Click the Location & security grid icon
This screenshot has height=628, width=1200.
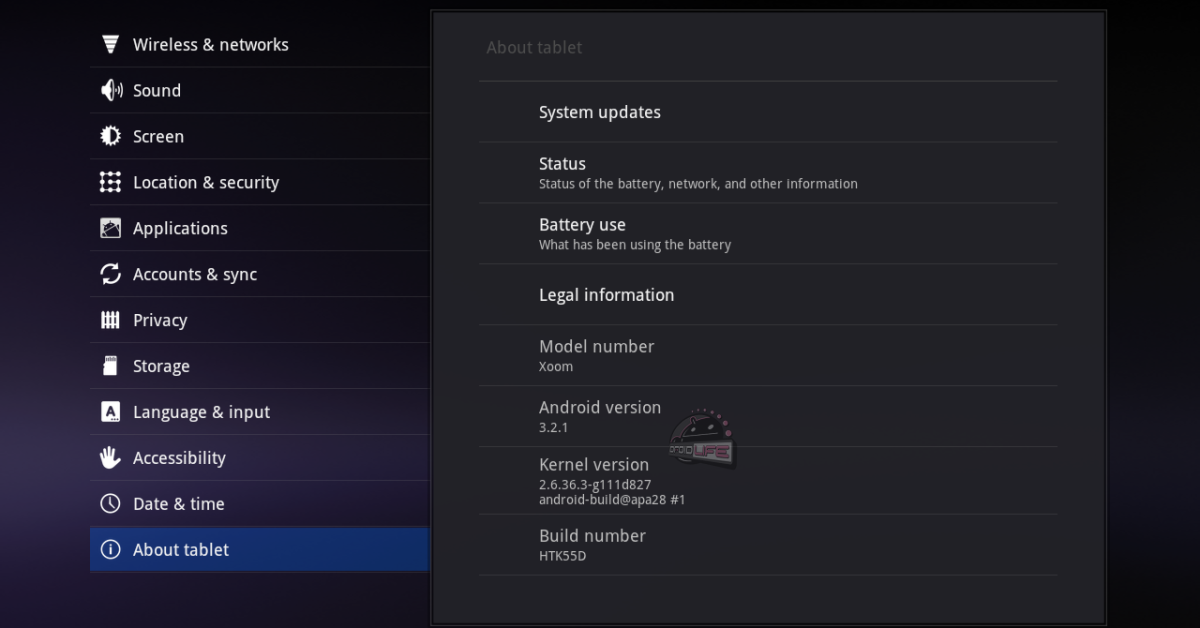pos(111,183)
